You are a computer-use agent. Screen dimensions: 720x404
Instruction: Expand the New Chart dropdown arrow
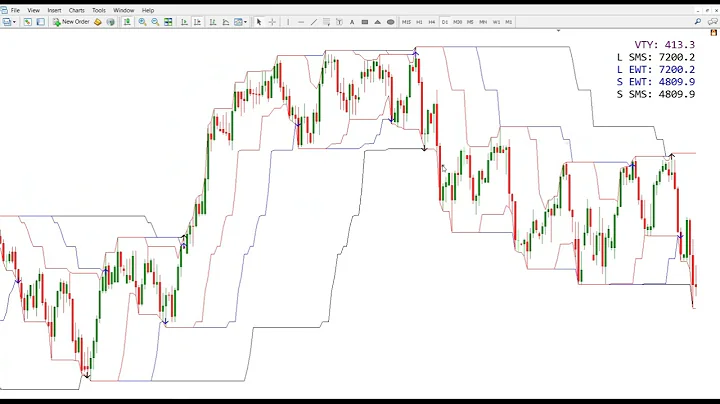coord(14,22)
